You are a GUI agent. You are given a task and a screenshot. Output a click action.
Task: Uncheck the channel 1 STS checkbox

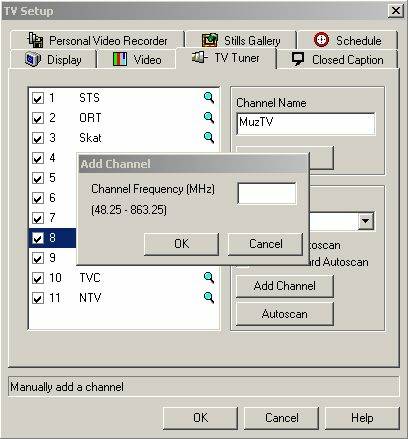[x=38, y=98]
